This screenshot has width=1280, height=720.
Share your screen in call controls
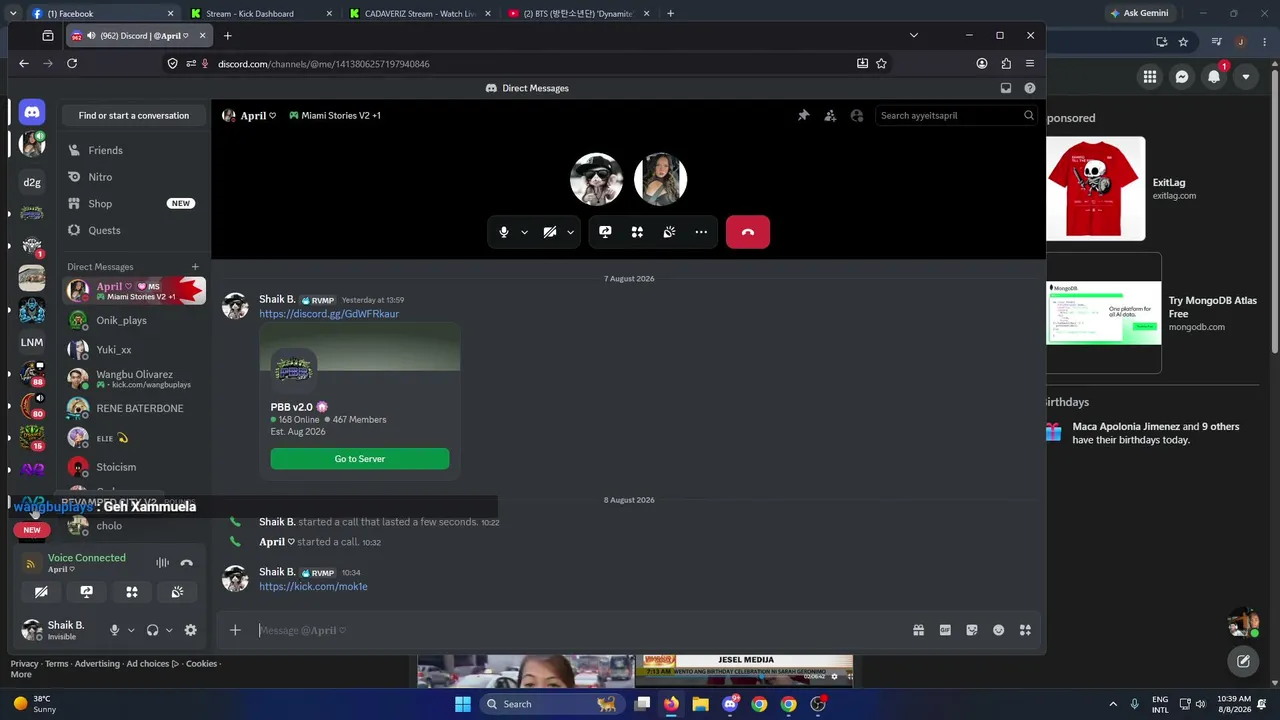pos(605,232)
